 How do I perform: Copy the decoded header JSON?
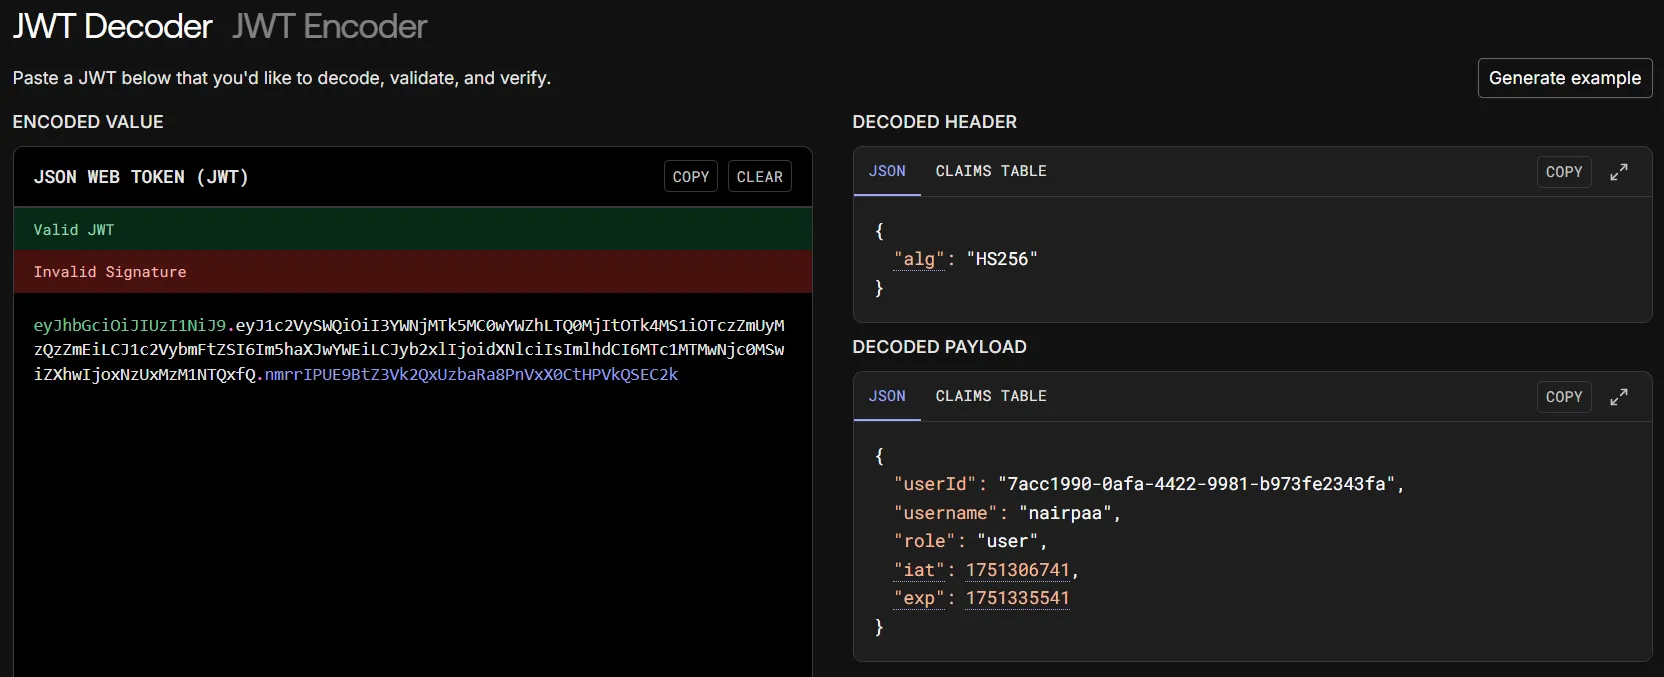[x=1564, y=172]
